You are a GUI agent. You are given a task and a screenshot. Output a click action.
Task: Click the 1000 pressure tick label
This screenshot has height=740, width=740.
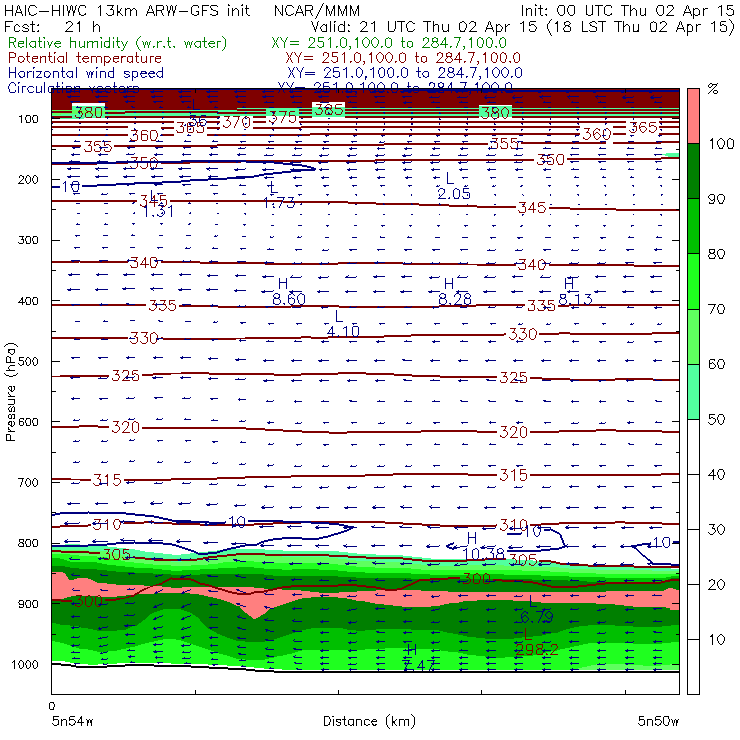pyautogui.click(x=25, y=664)
